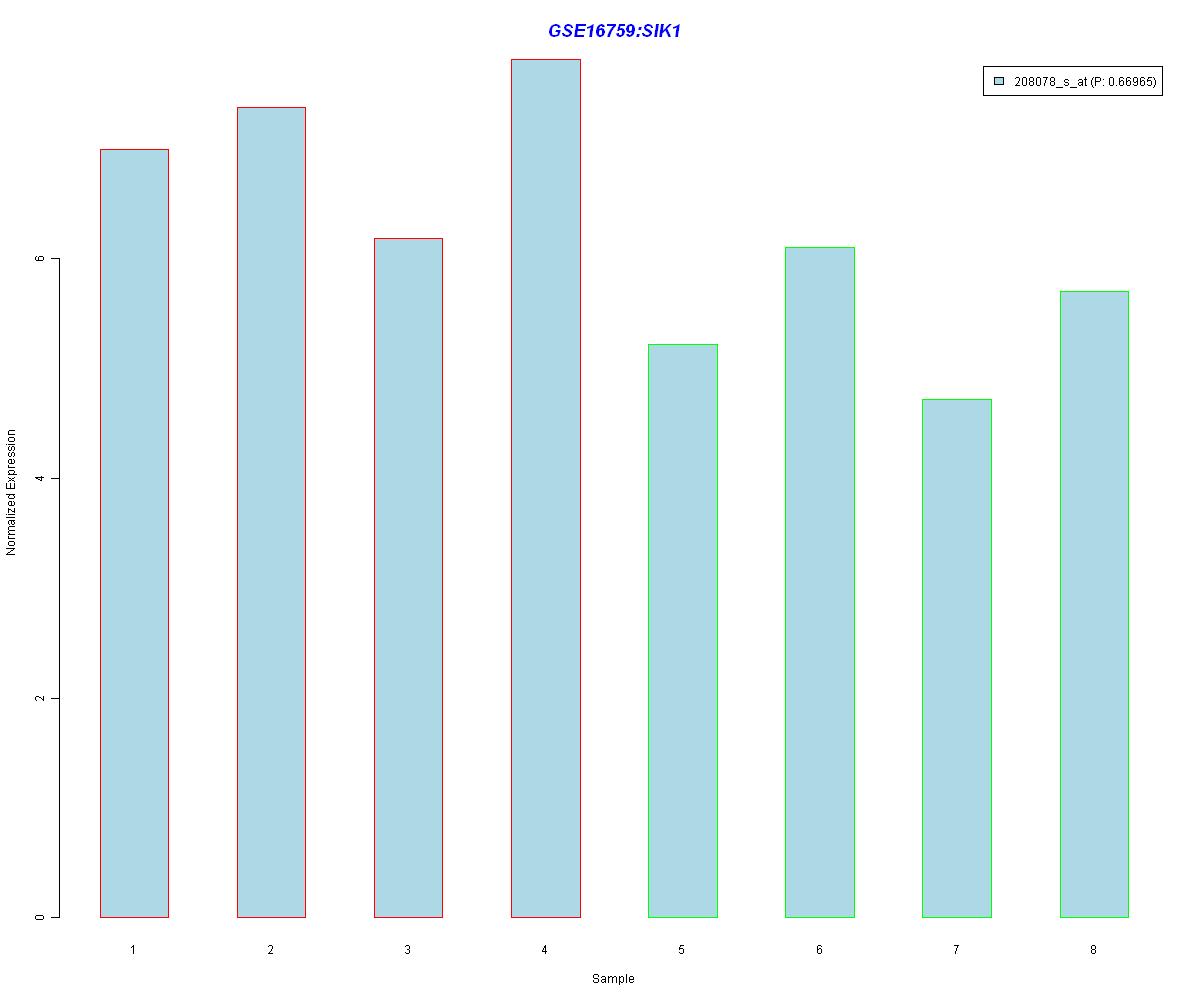1200x1000 pixels.
Task: Click the chart title GSE16759:SIK1
Action: (x=614, y=31)
